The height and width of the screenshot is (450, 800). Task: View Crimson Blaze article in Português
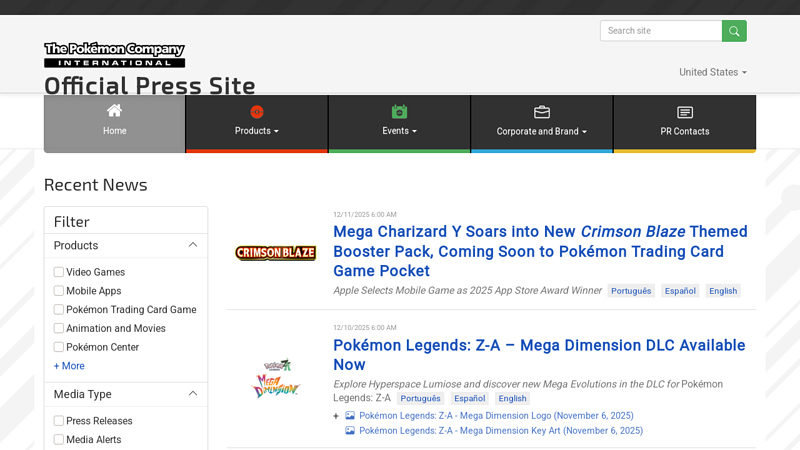coord(631,291)
